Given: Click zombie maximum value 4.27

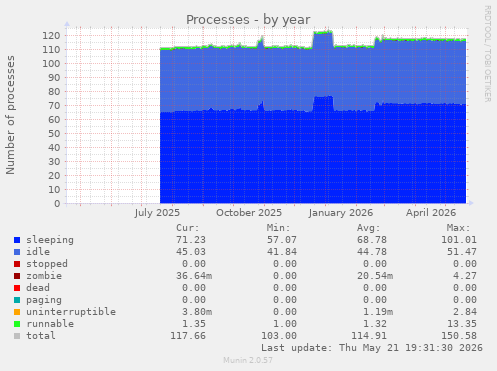Looking at the screenshot, I should tap(465, 276).
